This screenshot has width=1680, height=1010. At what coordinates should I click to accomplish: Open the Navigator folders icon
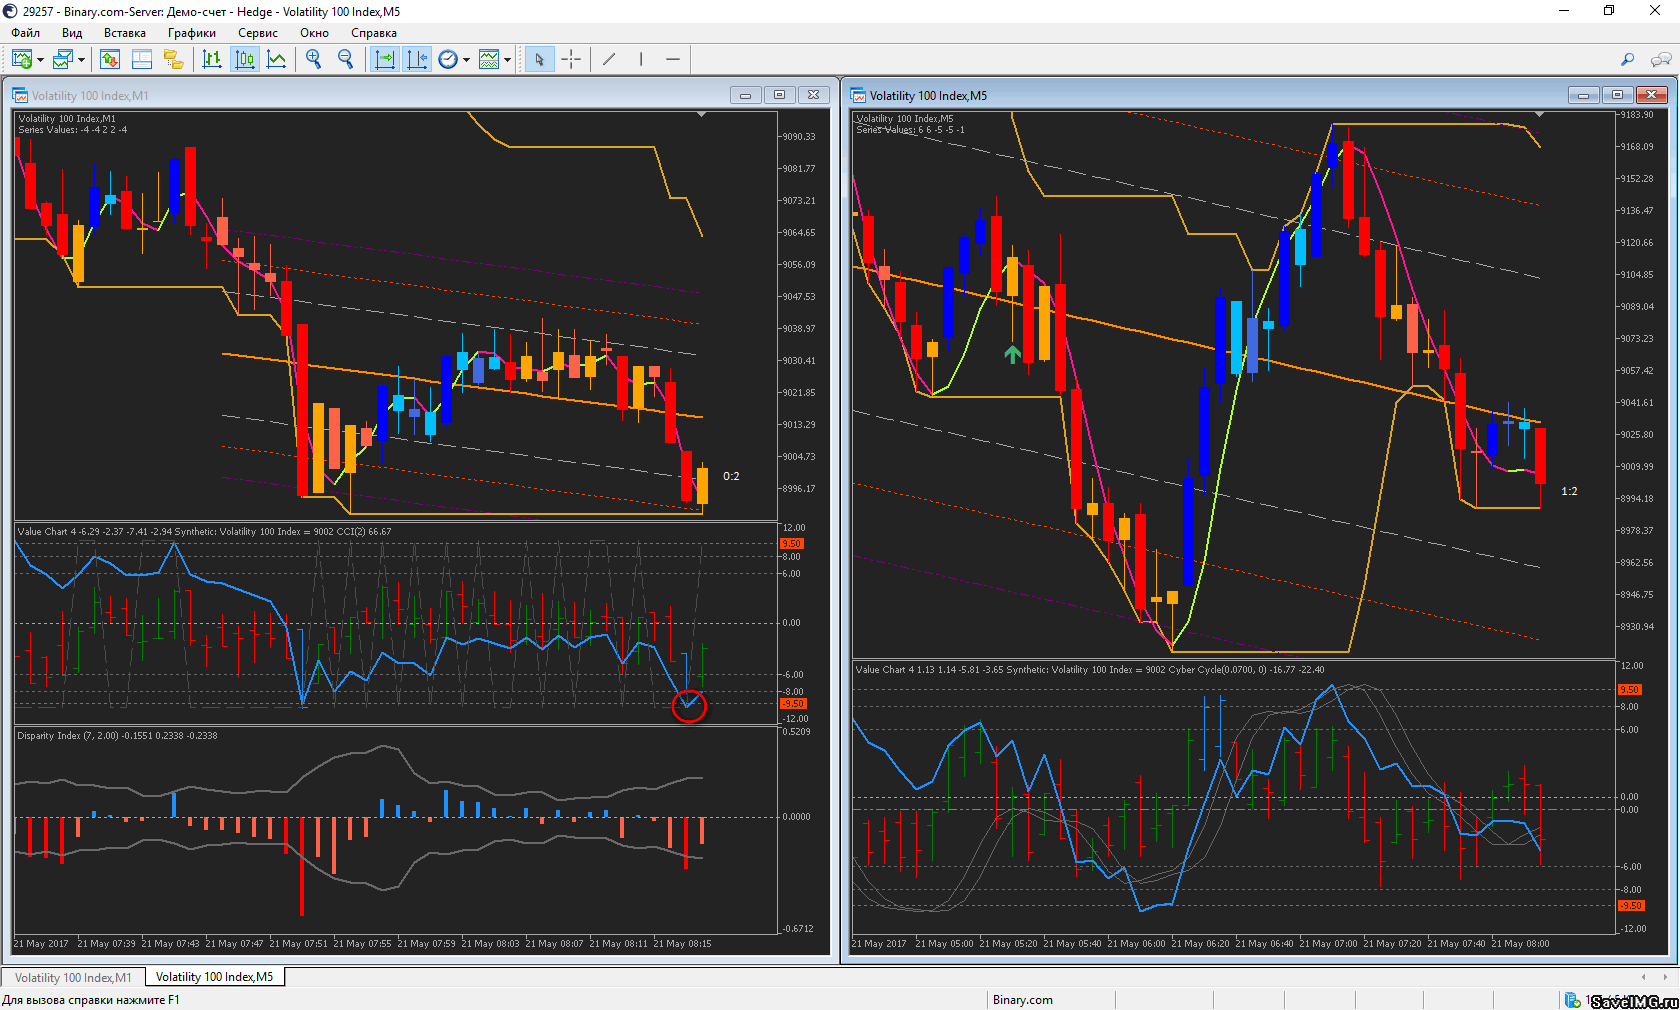pos(174,60)
